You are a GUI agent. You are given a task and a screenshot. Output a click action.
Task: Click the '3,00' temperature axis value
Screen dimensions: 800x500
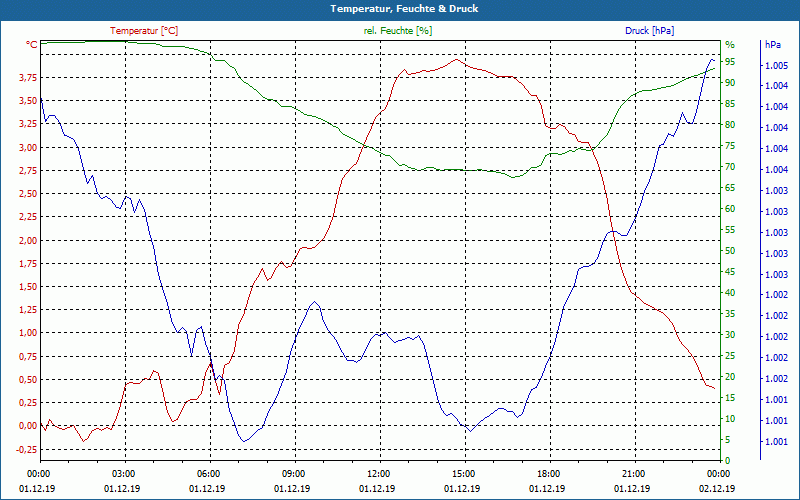tap(28, 147)
